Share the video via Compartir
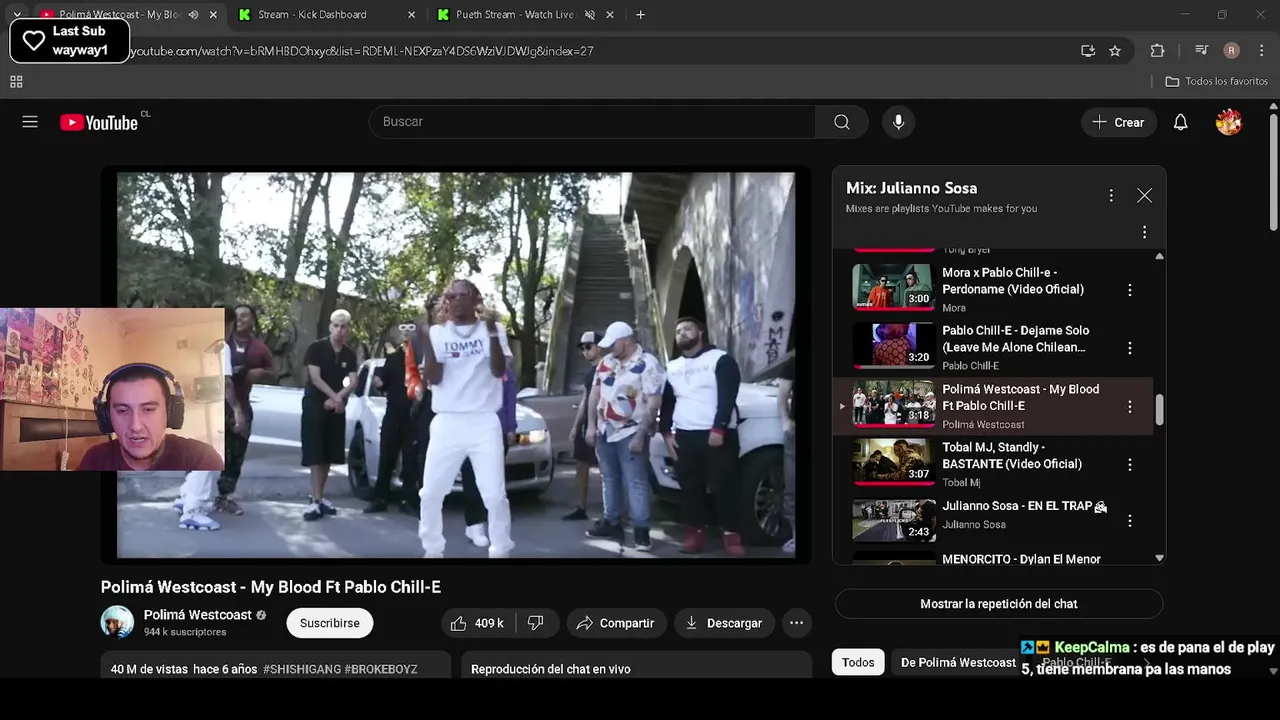 tap(615, 623)
